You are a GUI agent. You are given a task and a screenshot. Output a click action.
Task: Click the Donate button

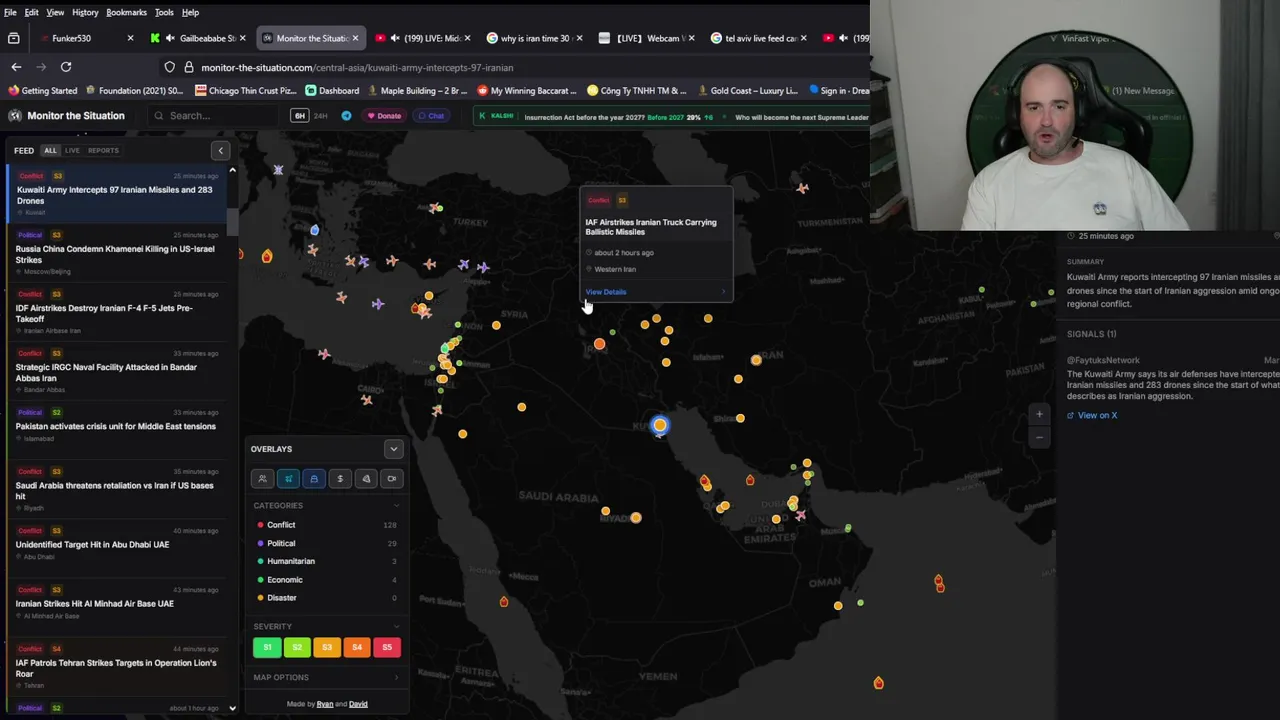tap(383, 116)
